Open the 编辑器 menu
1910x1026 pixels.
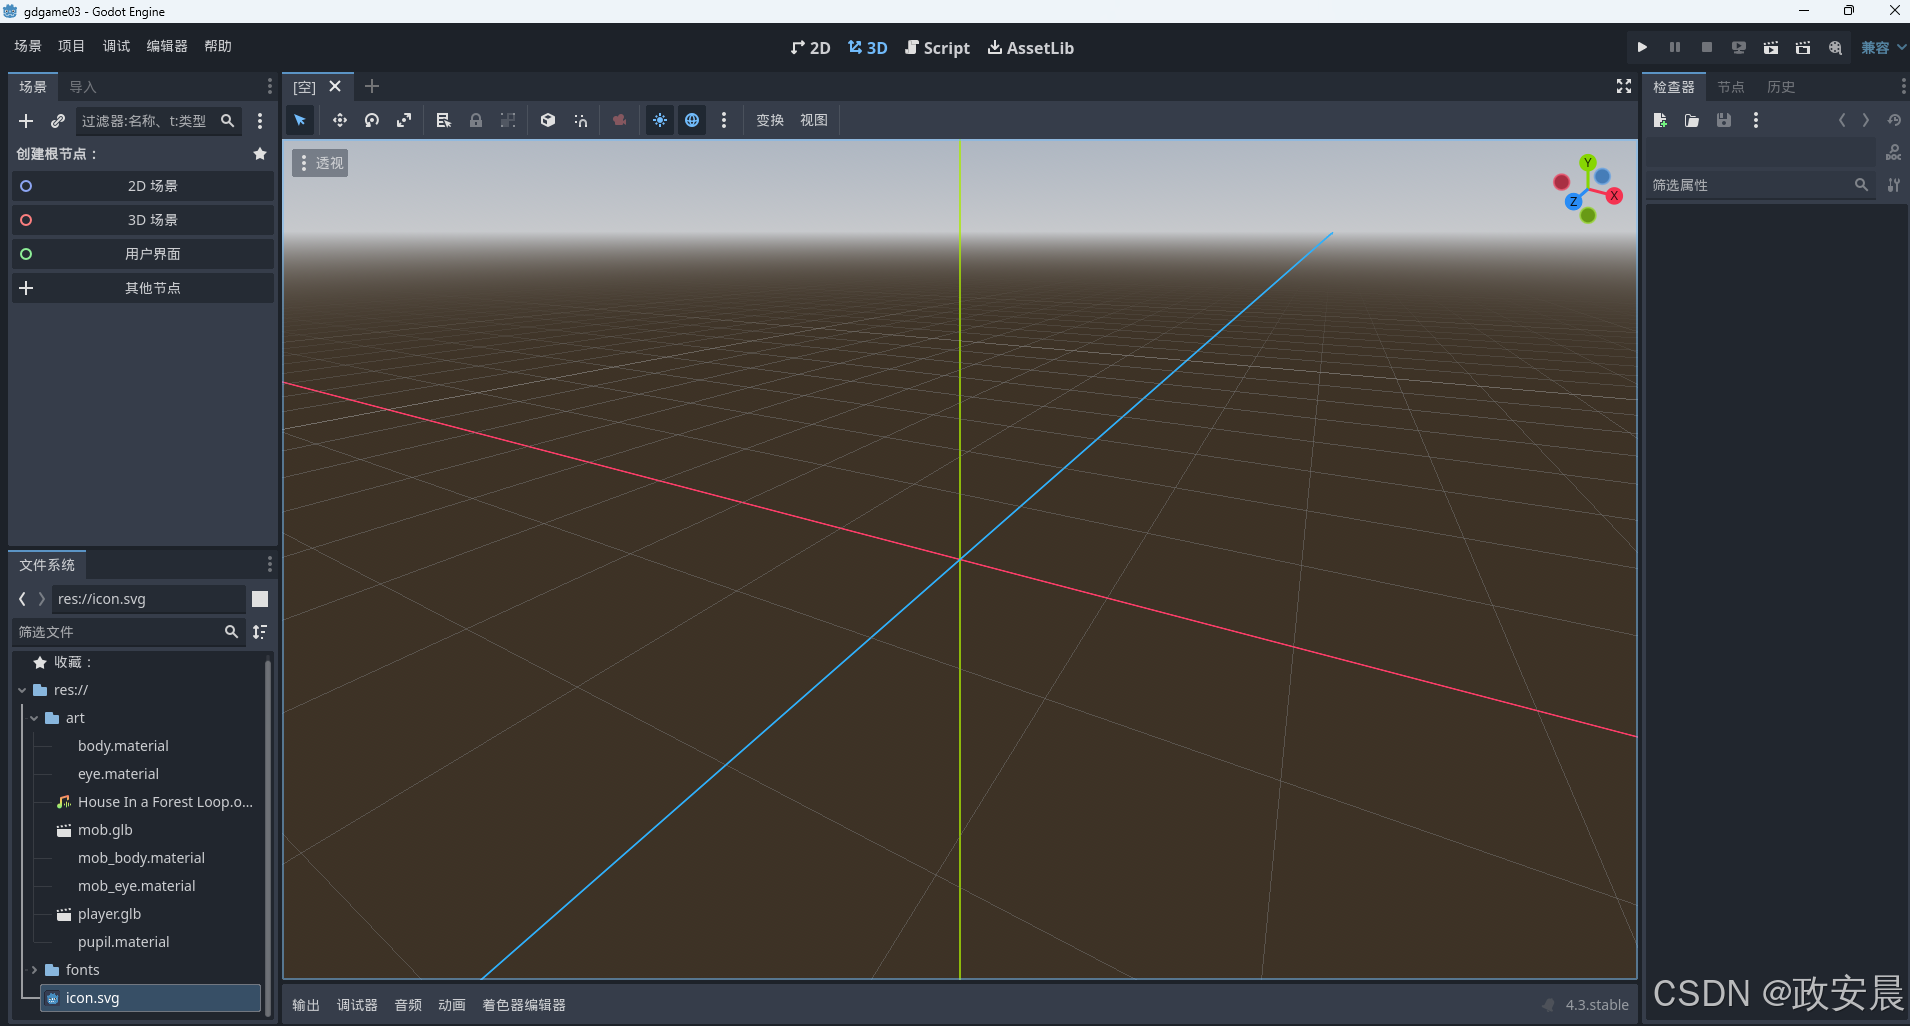tap(167, 46)
